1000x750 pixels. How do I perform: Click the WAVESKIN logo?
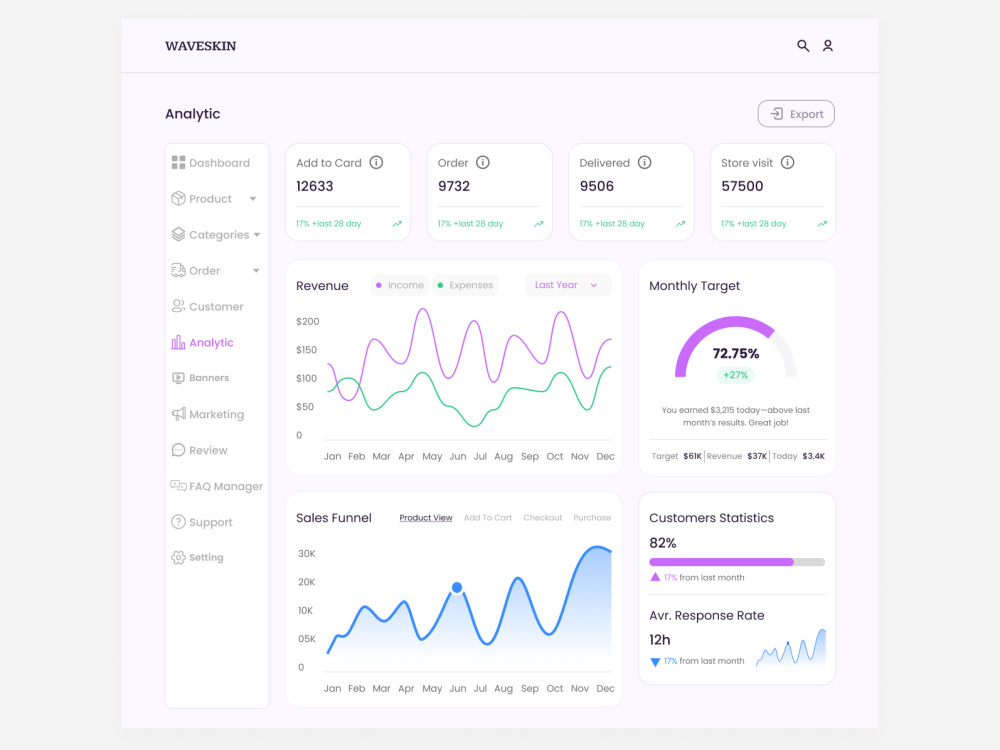pos(200,46)
